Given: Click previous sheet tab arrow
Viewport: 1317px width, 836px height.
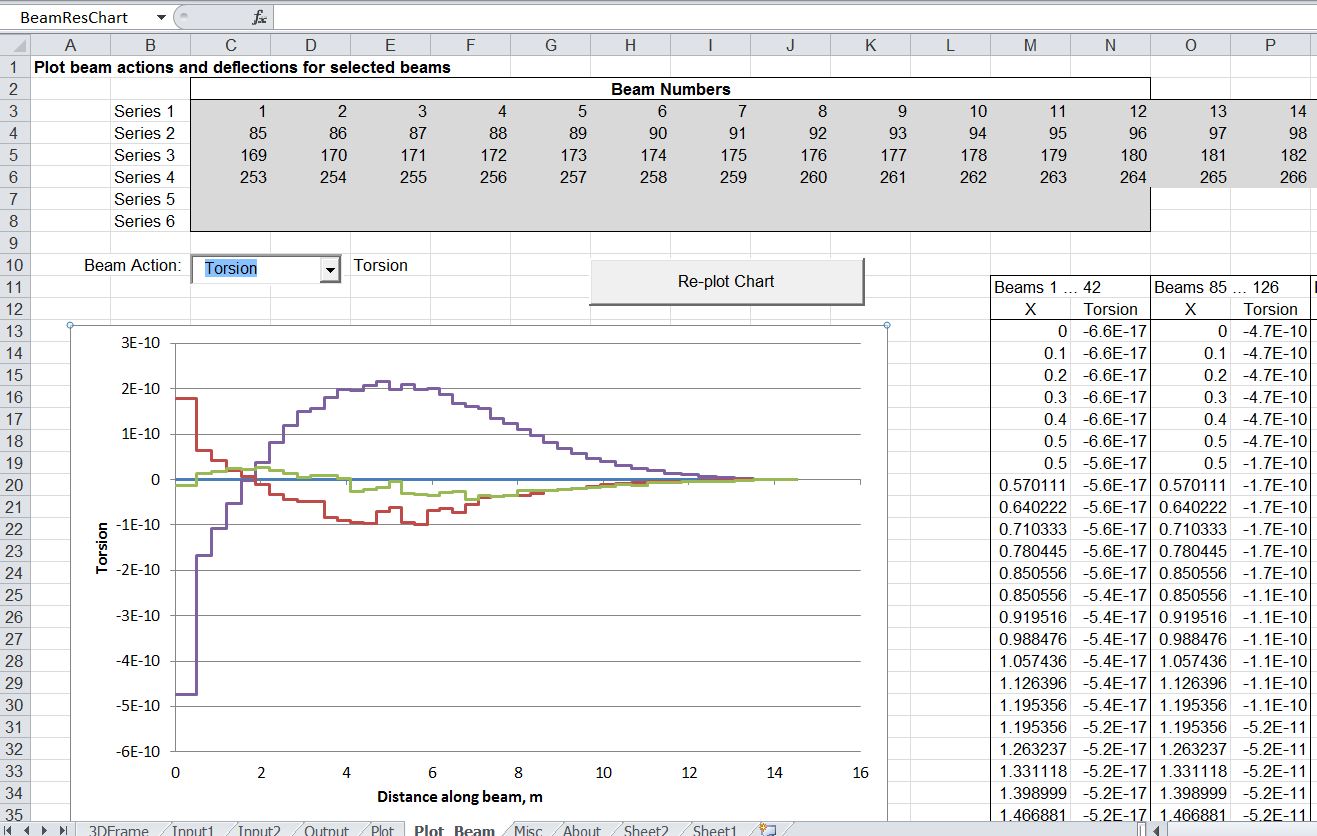Looking at the screenshot, I should coord(28,830).
